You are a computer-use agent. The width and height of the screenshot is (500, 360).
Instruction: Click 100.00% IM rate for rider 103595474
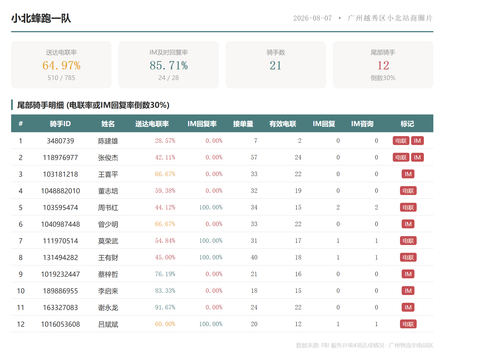pos(211,207)
